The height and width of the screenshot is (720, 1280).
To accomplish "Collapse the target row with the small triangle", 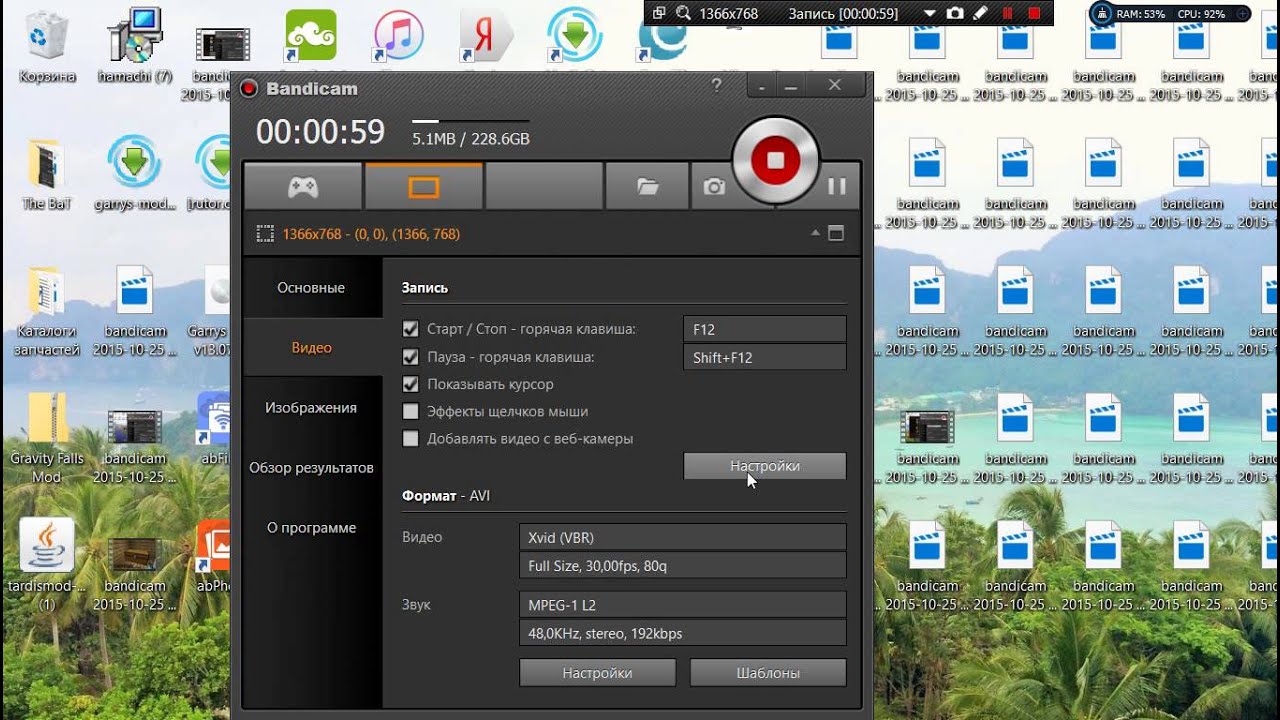I will click(x=815, y=233).
